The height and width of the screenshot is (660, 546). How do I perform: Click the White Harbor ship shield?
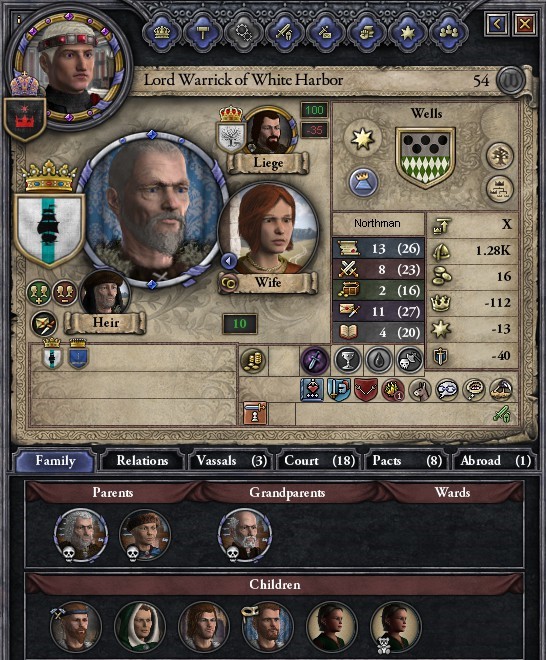coord(49,230)
